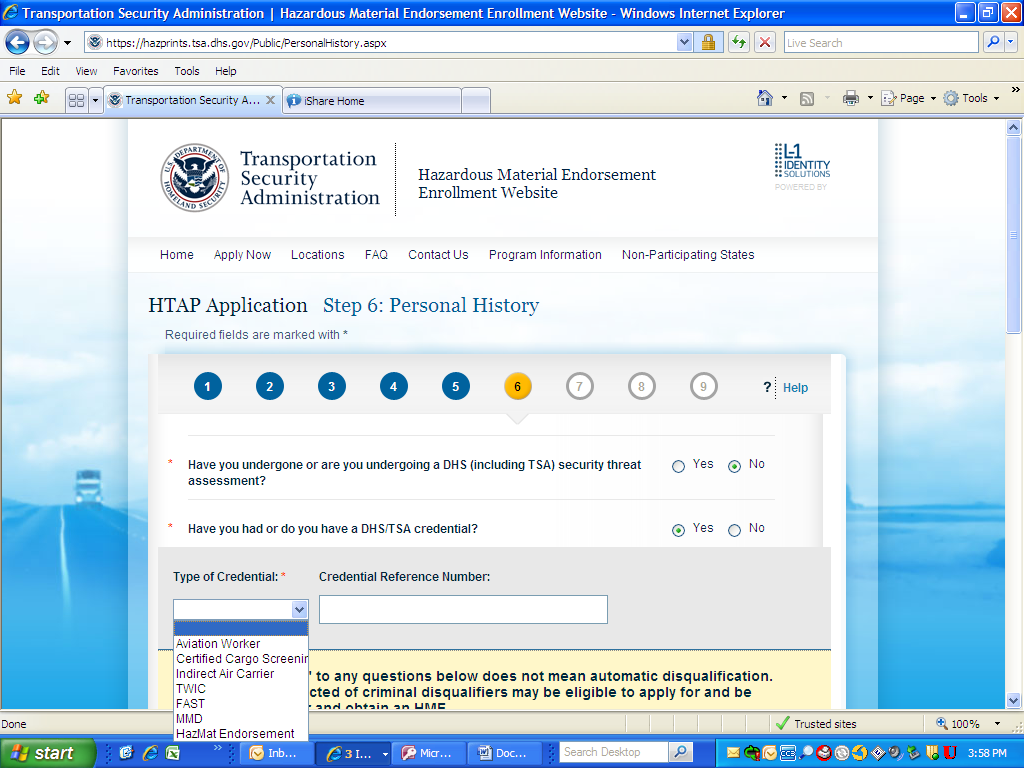
Task: Open the Help menu in menu bar
Action: (x=226, y=71)
